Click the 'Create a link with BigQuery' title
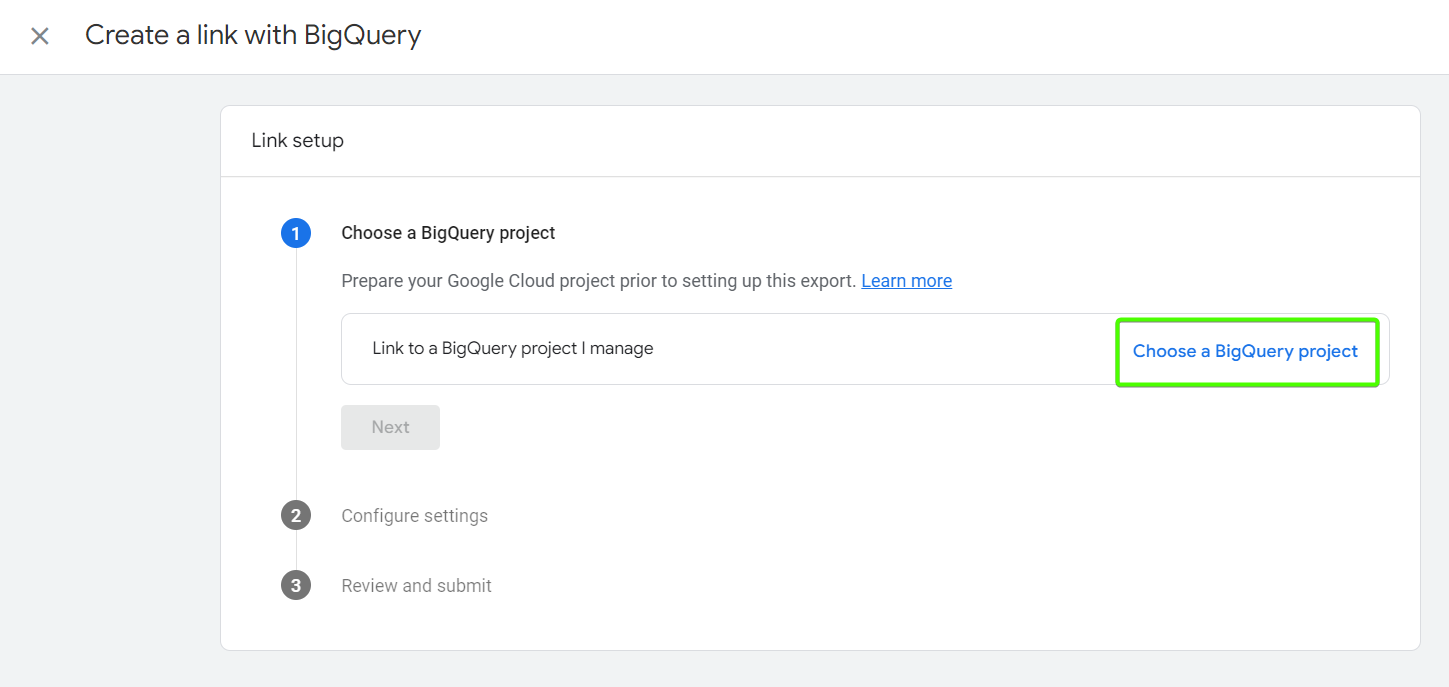 (253, 35)
